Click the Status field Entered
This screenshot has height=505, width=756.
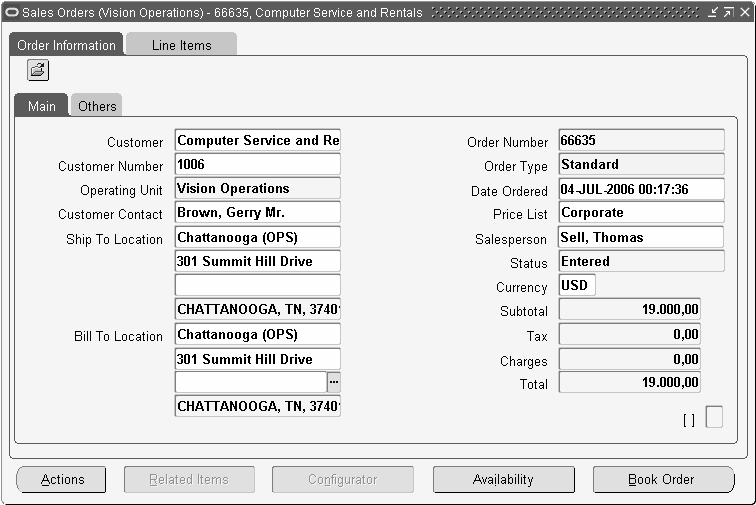[642, 261]
